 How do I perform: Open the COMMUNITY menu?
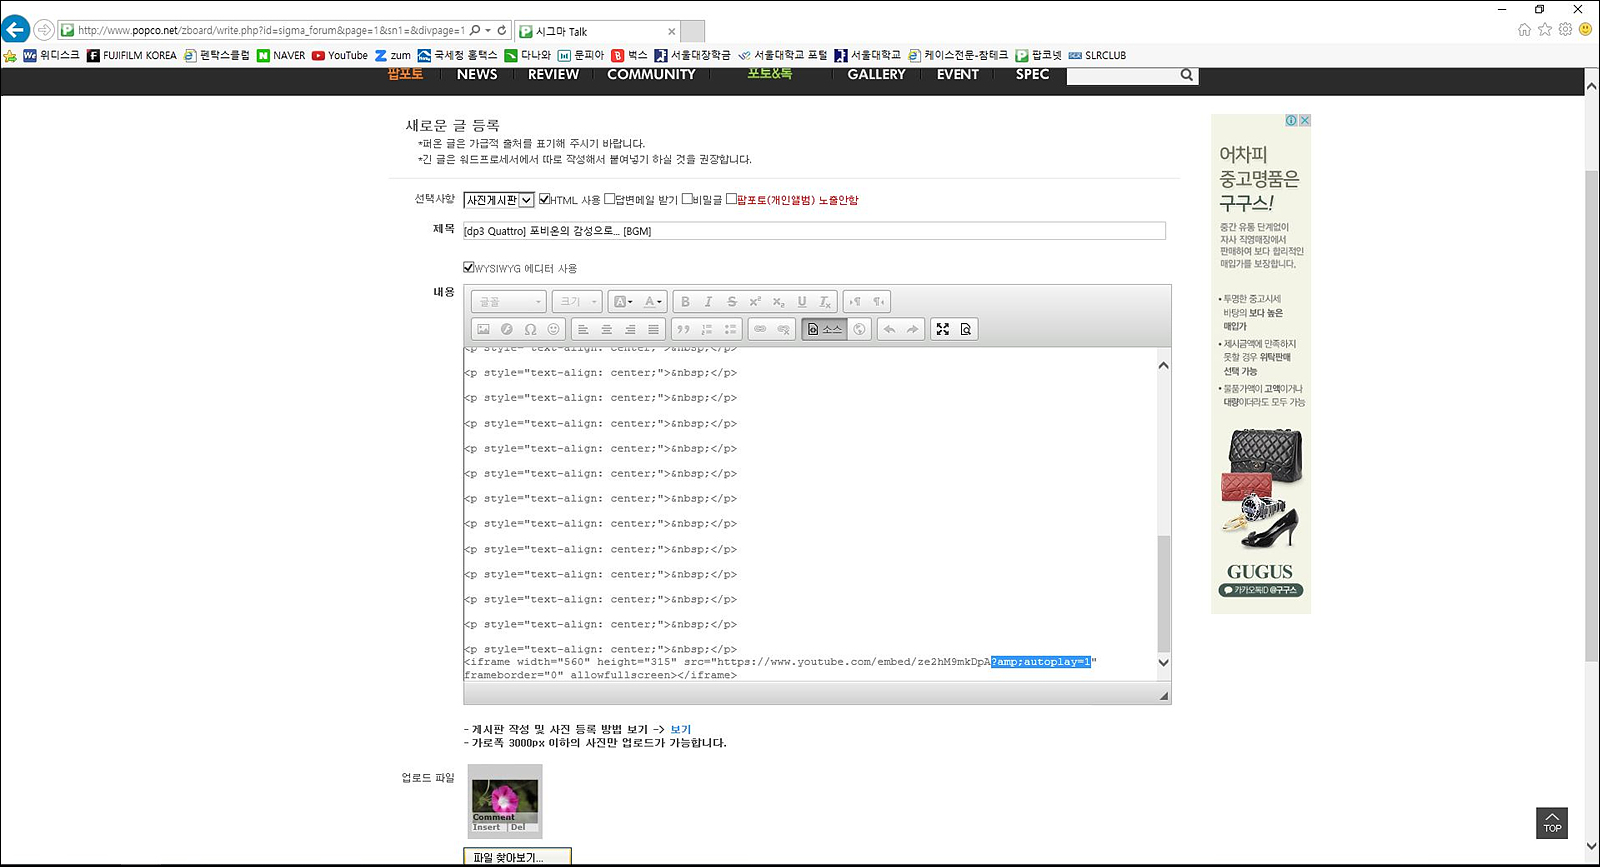click(651, 74)
